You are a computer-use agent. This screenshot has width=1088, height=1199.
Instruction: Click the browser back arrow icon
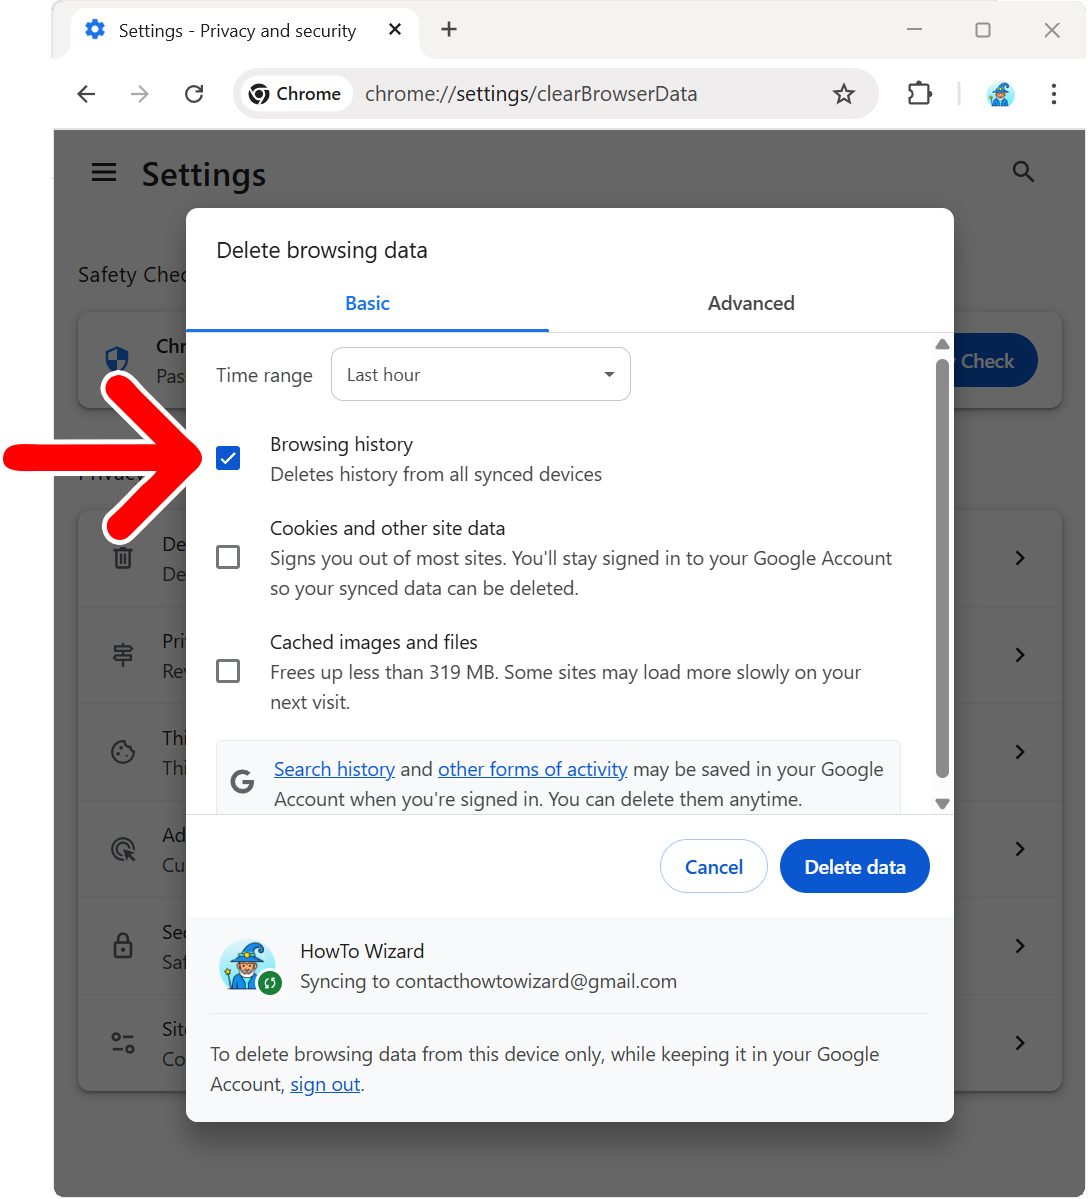coord(87,94)
